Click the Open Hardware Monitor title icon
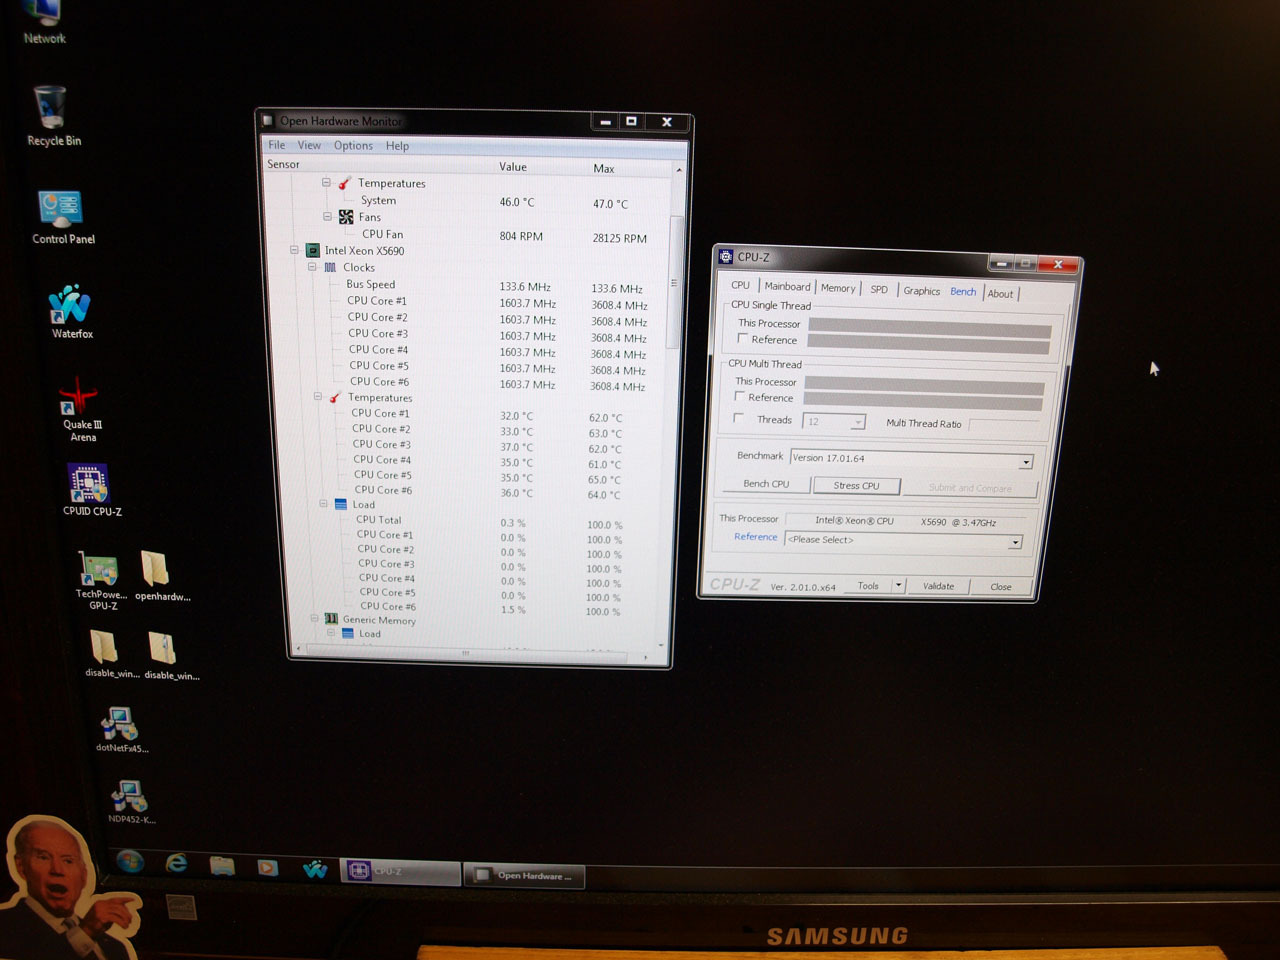Image resolution: width=1280 pixels, height=960 pixels. [268, 121]
